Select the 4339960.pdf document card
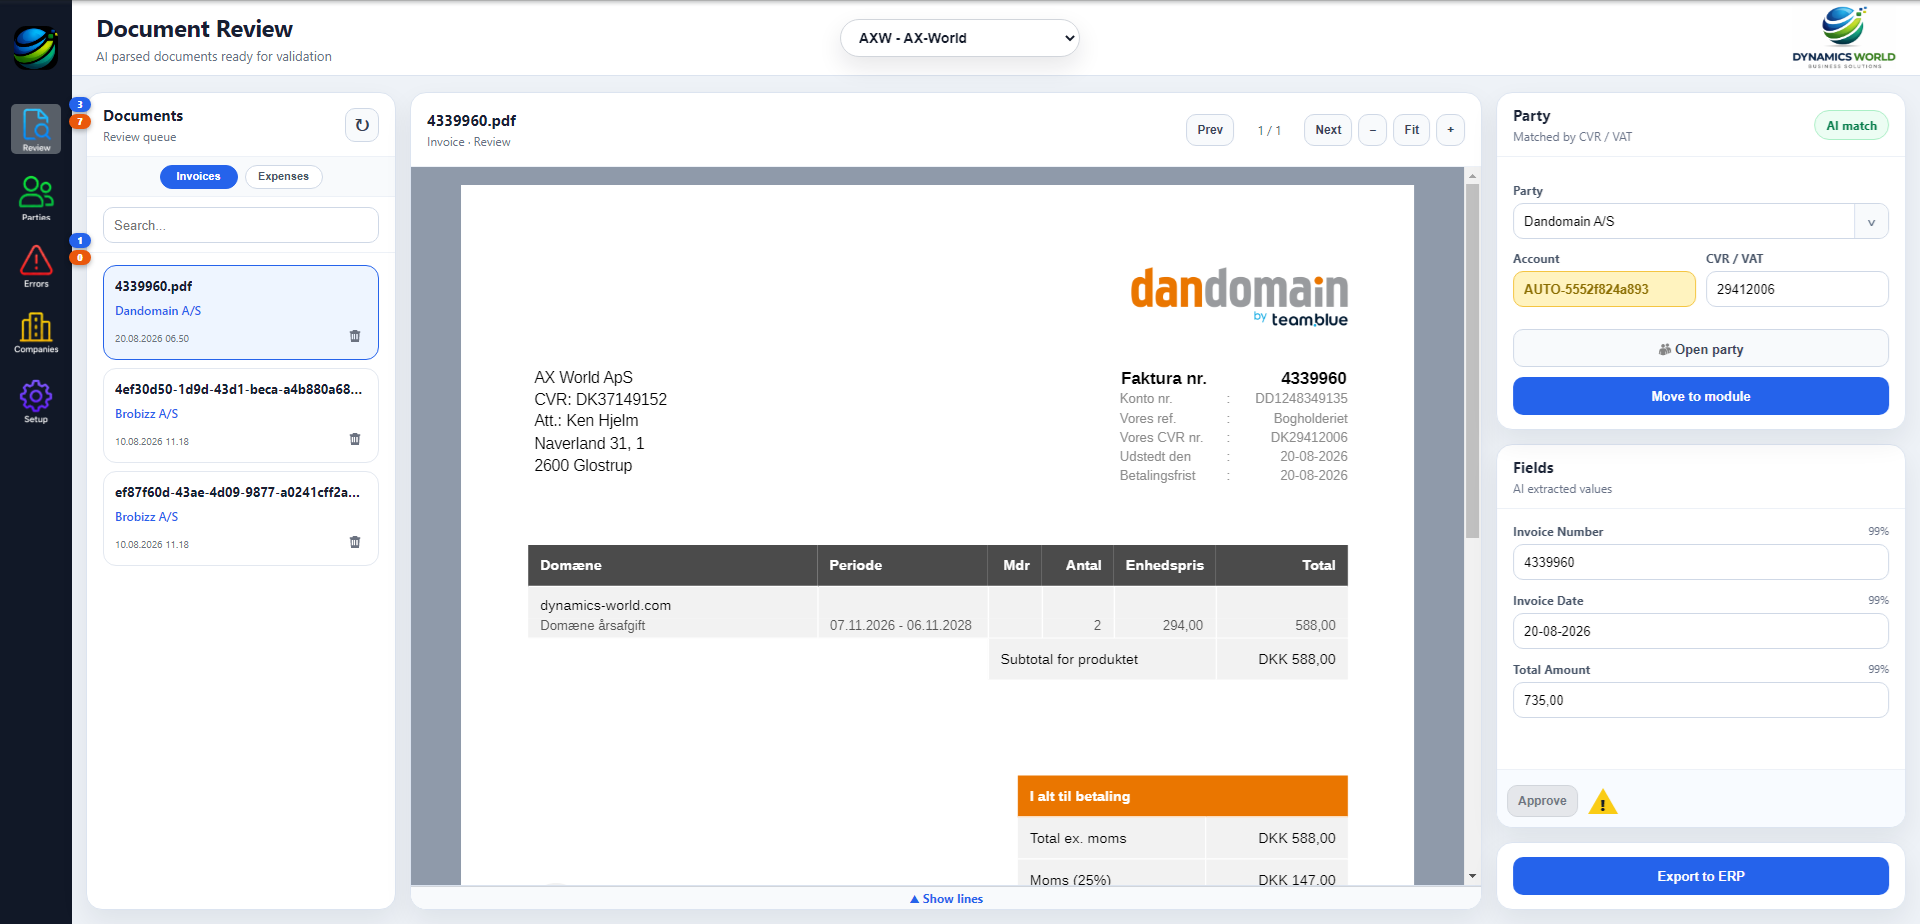The height and width of the screenshot is (924, 1920). [x=241, y=312]
